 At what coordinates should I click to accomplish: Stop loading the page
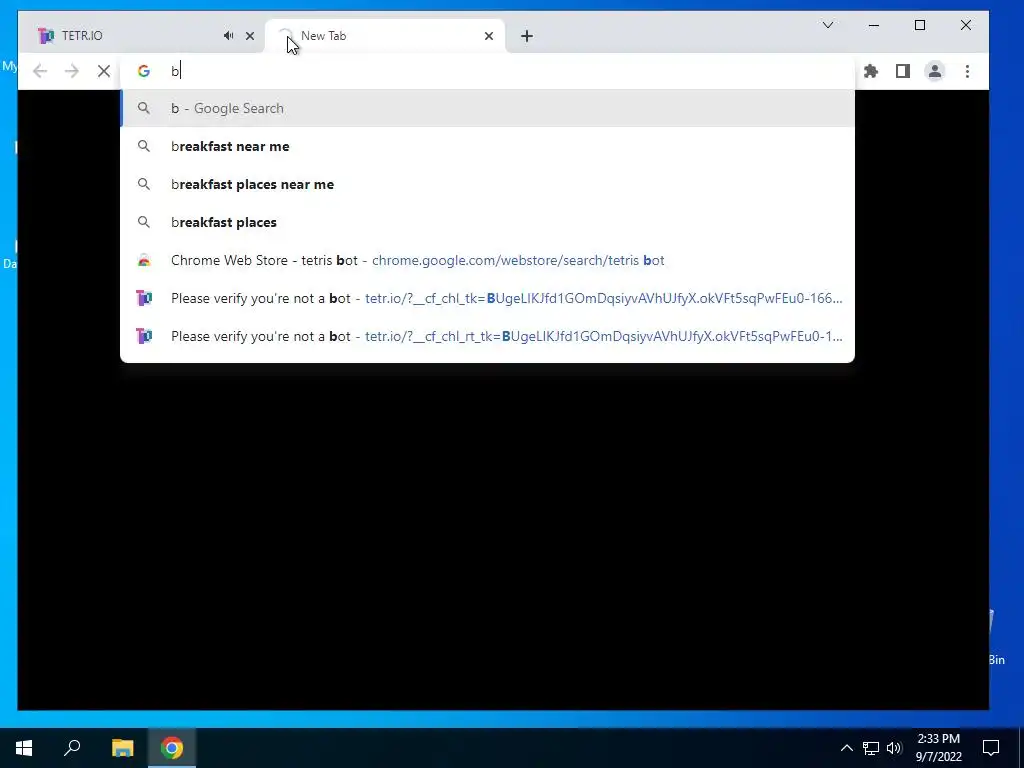[104, 71]
